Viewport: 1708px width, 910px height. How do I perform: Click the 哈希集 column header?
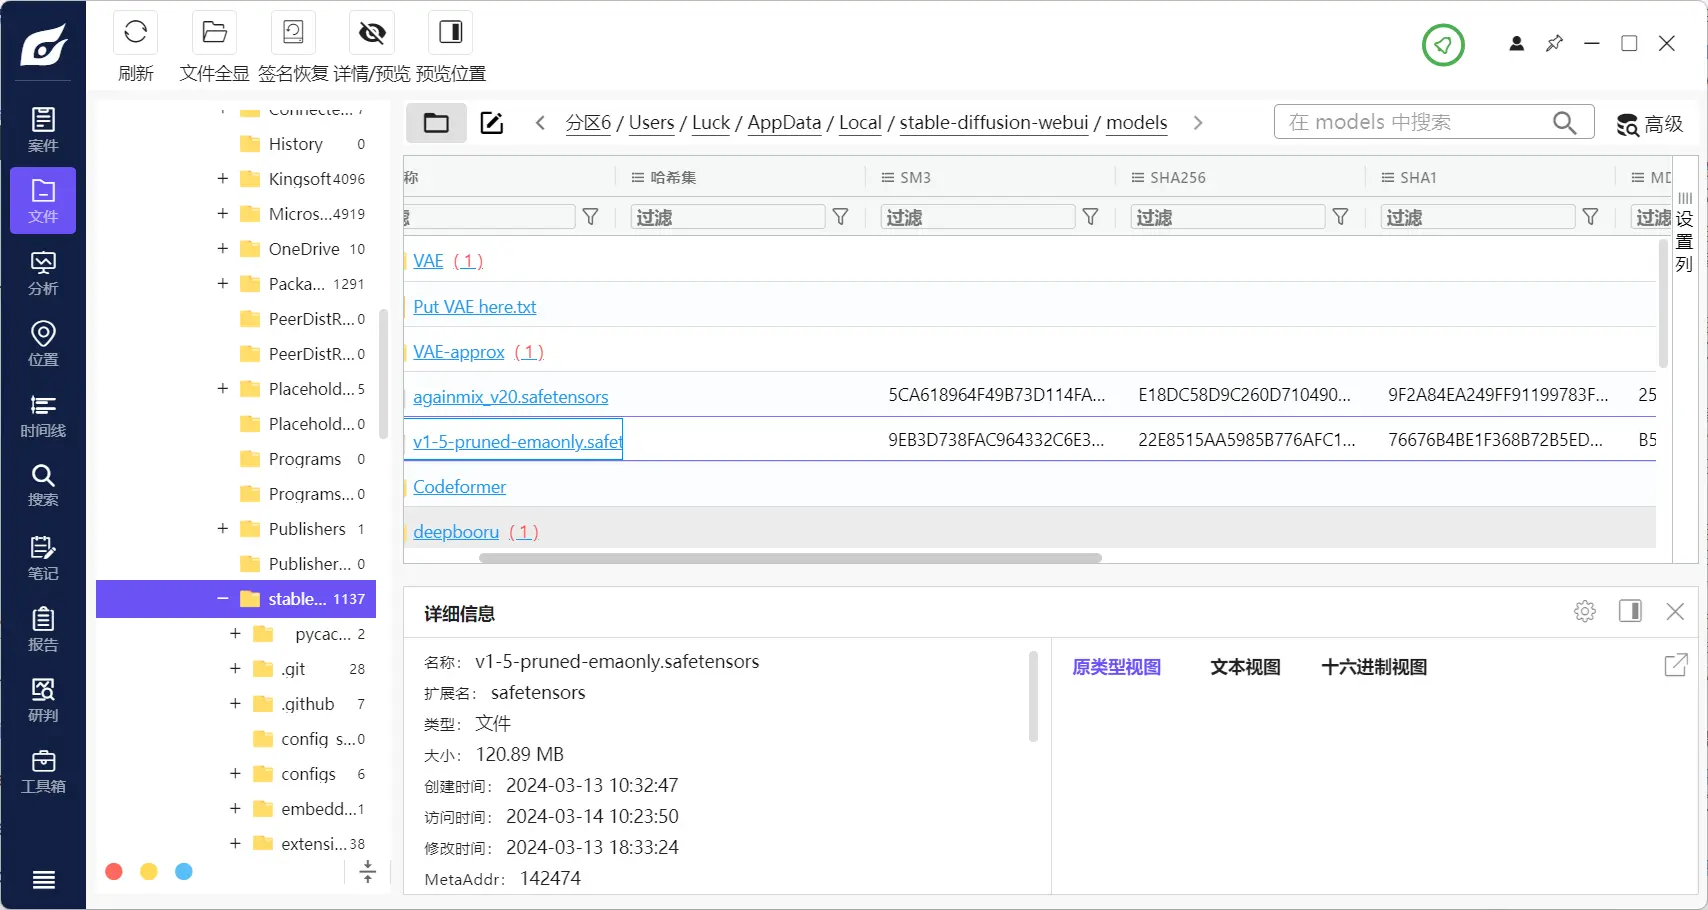click(x=672, y=177)
